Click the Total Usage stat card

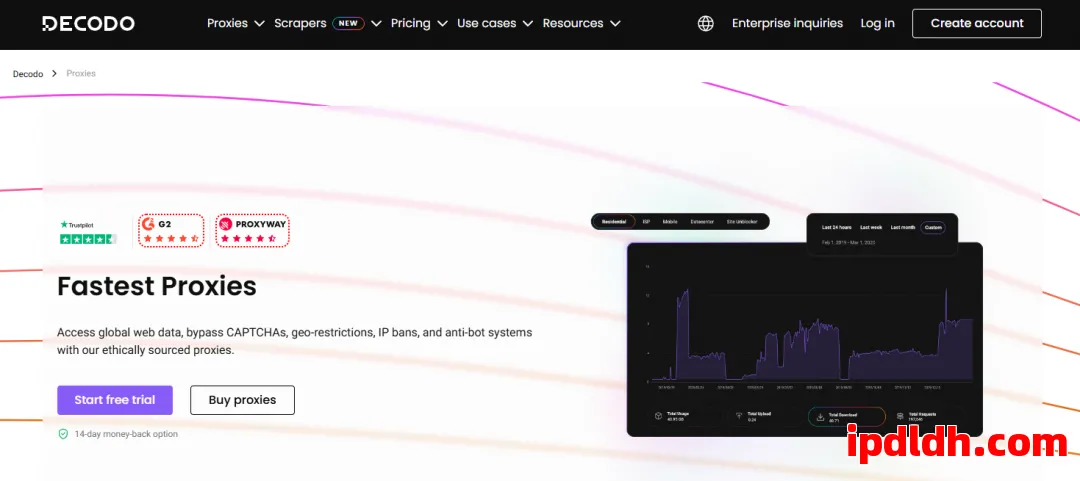coord(684,416)
